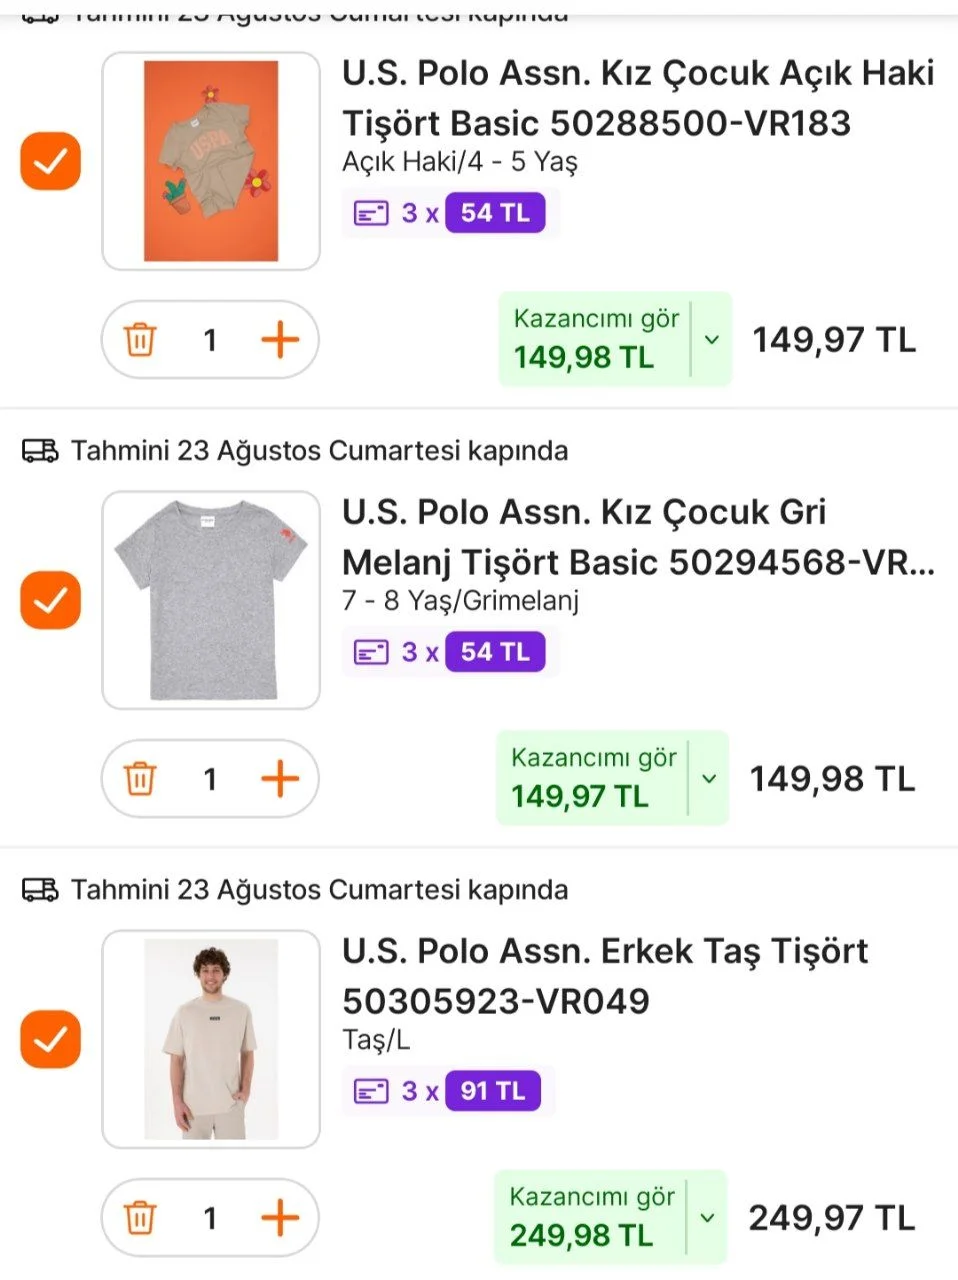The width and height of the screenshot is (958, 1280).
Task: Add one more Gri Melanj t-shirt with plus
Action: [280, 779]
